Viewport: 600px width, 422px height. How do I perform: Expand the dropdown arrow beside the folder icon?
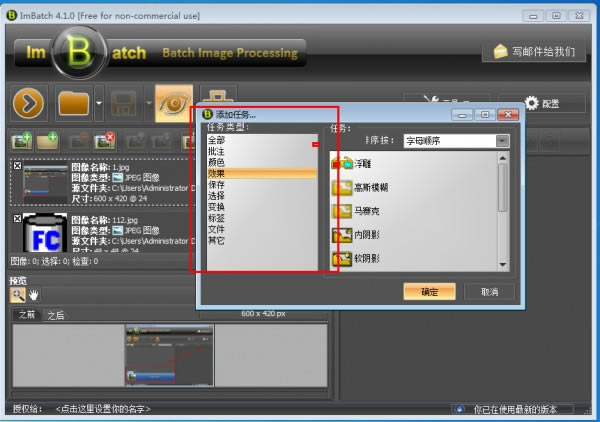98,103
